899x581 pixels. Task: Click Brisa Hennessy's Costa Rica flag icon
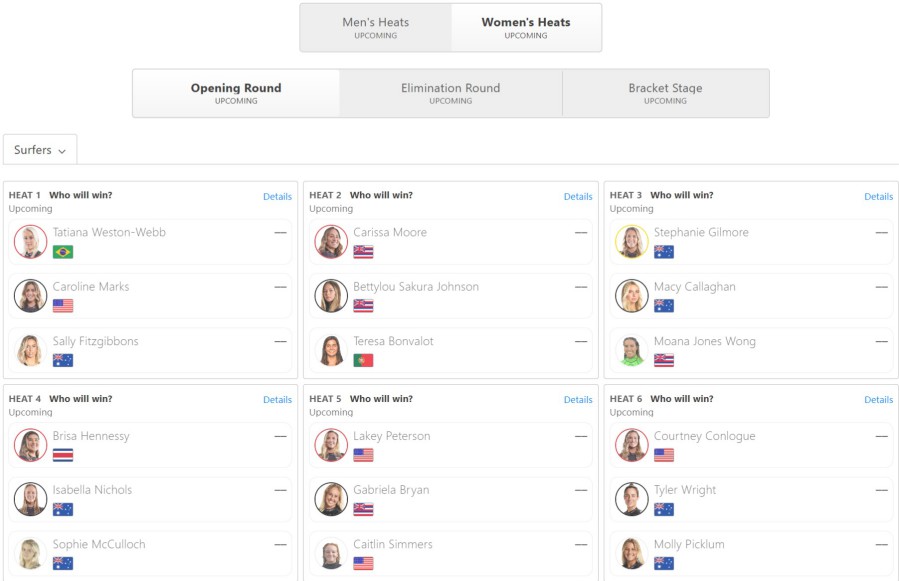63,455
